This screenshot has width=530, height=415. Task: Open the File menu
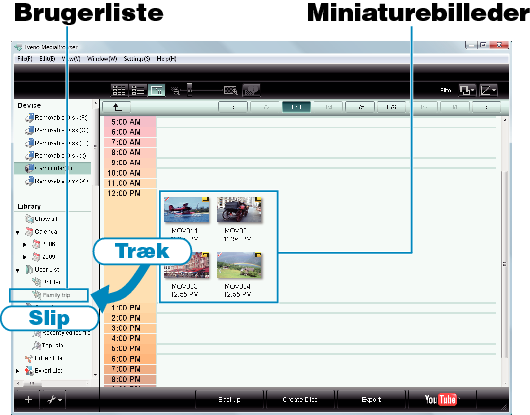point(25,59)
